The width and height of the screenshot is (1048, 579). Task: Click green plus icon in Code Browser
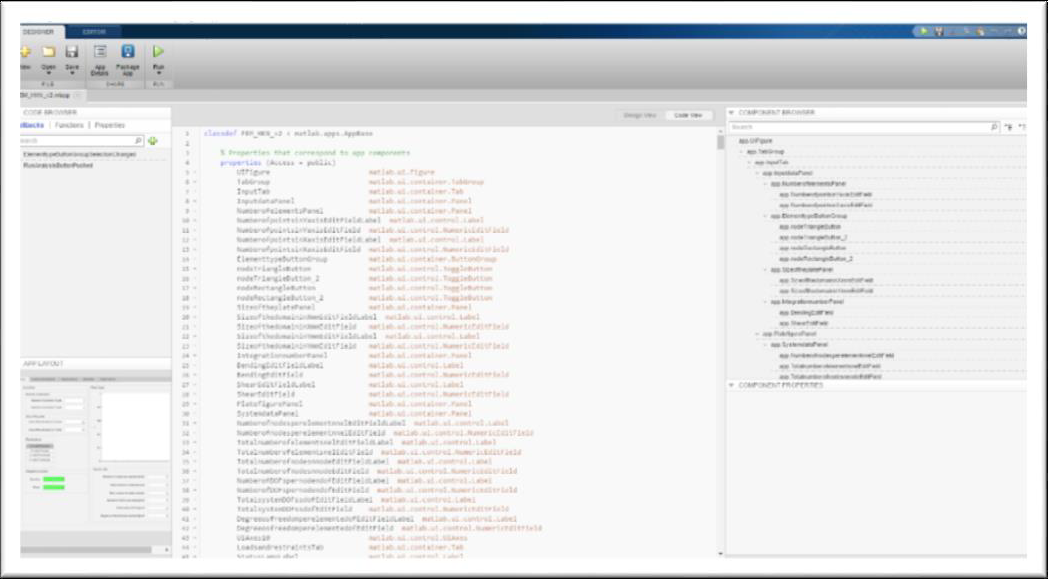(x=153, y=141)
